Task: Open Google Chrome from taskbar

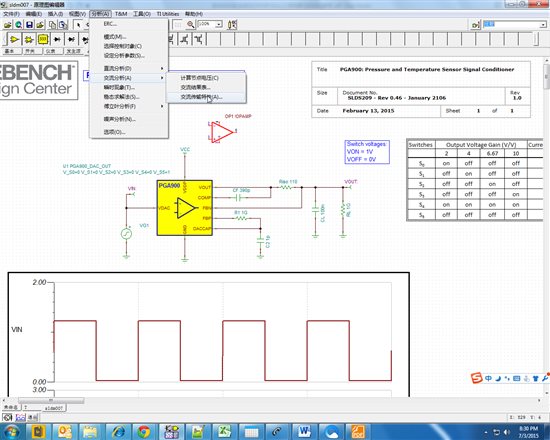Action: [143, 432]
